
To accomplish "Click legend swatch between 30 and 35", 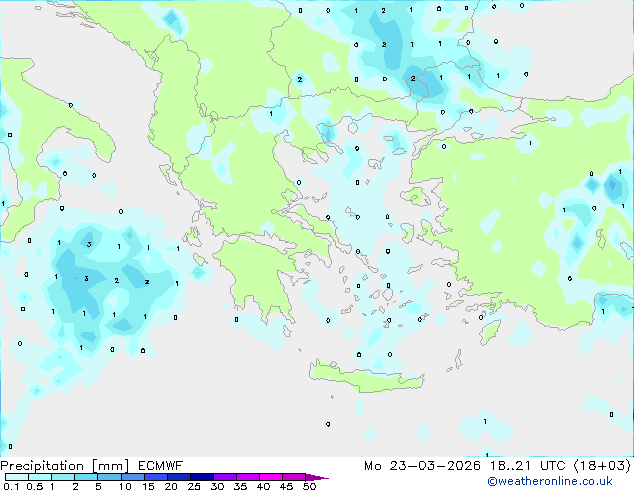I will 225,477.
